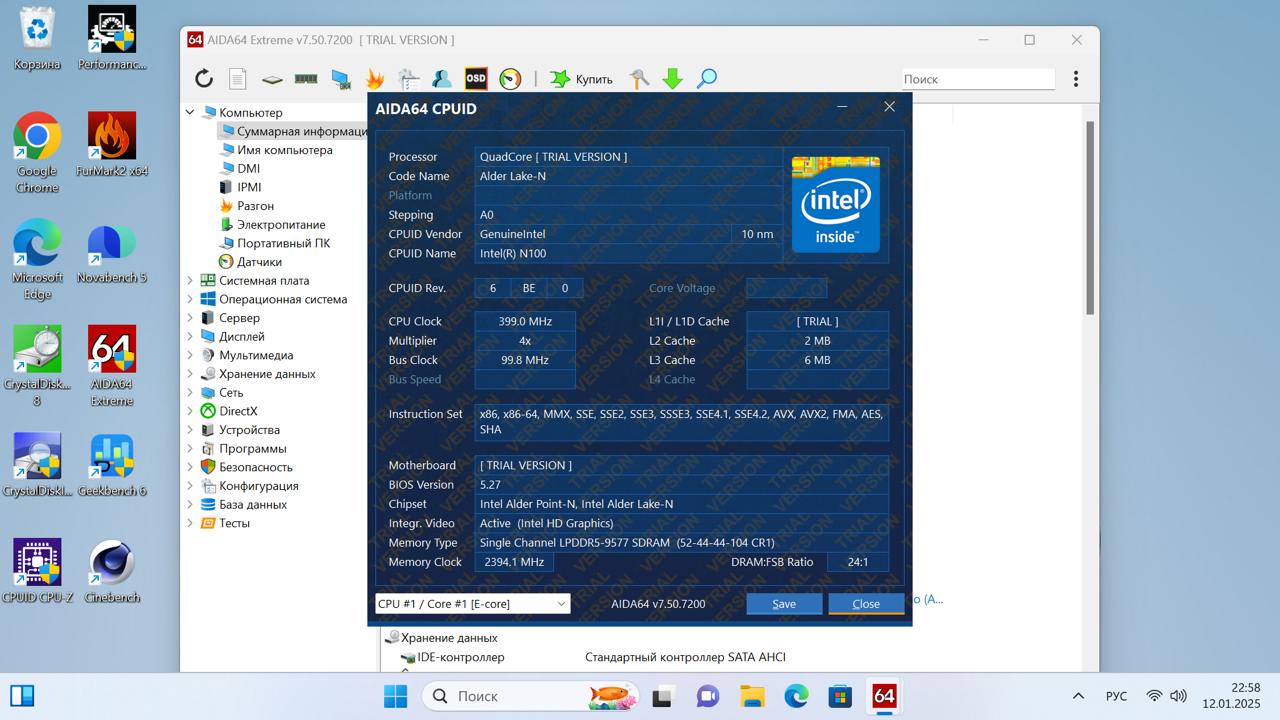Screen dimensions: 1280x720
Task: Click the green download arrow icon
Action: (x=673, y=79)
